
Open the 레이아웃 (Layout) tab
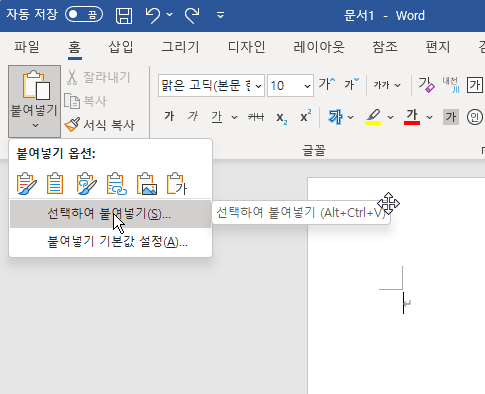click(319, 47)
